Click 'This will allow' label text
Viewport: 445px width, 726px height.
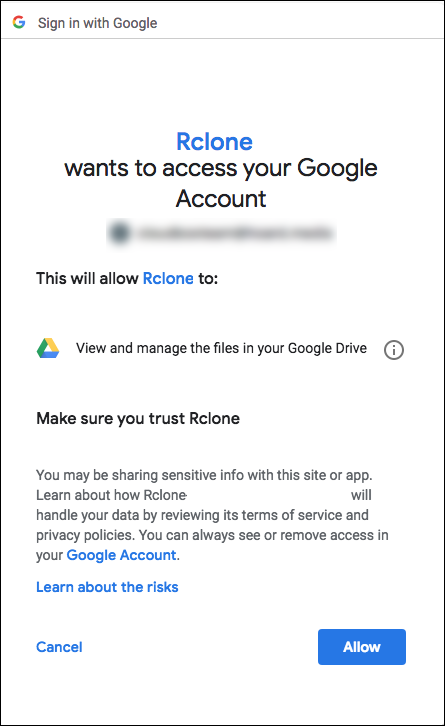click(87, 278)
